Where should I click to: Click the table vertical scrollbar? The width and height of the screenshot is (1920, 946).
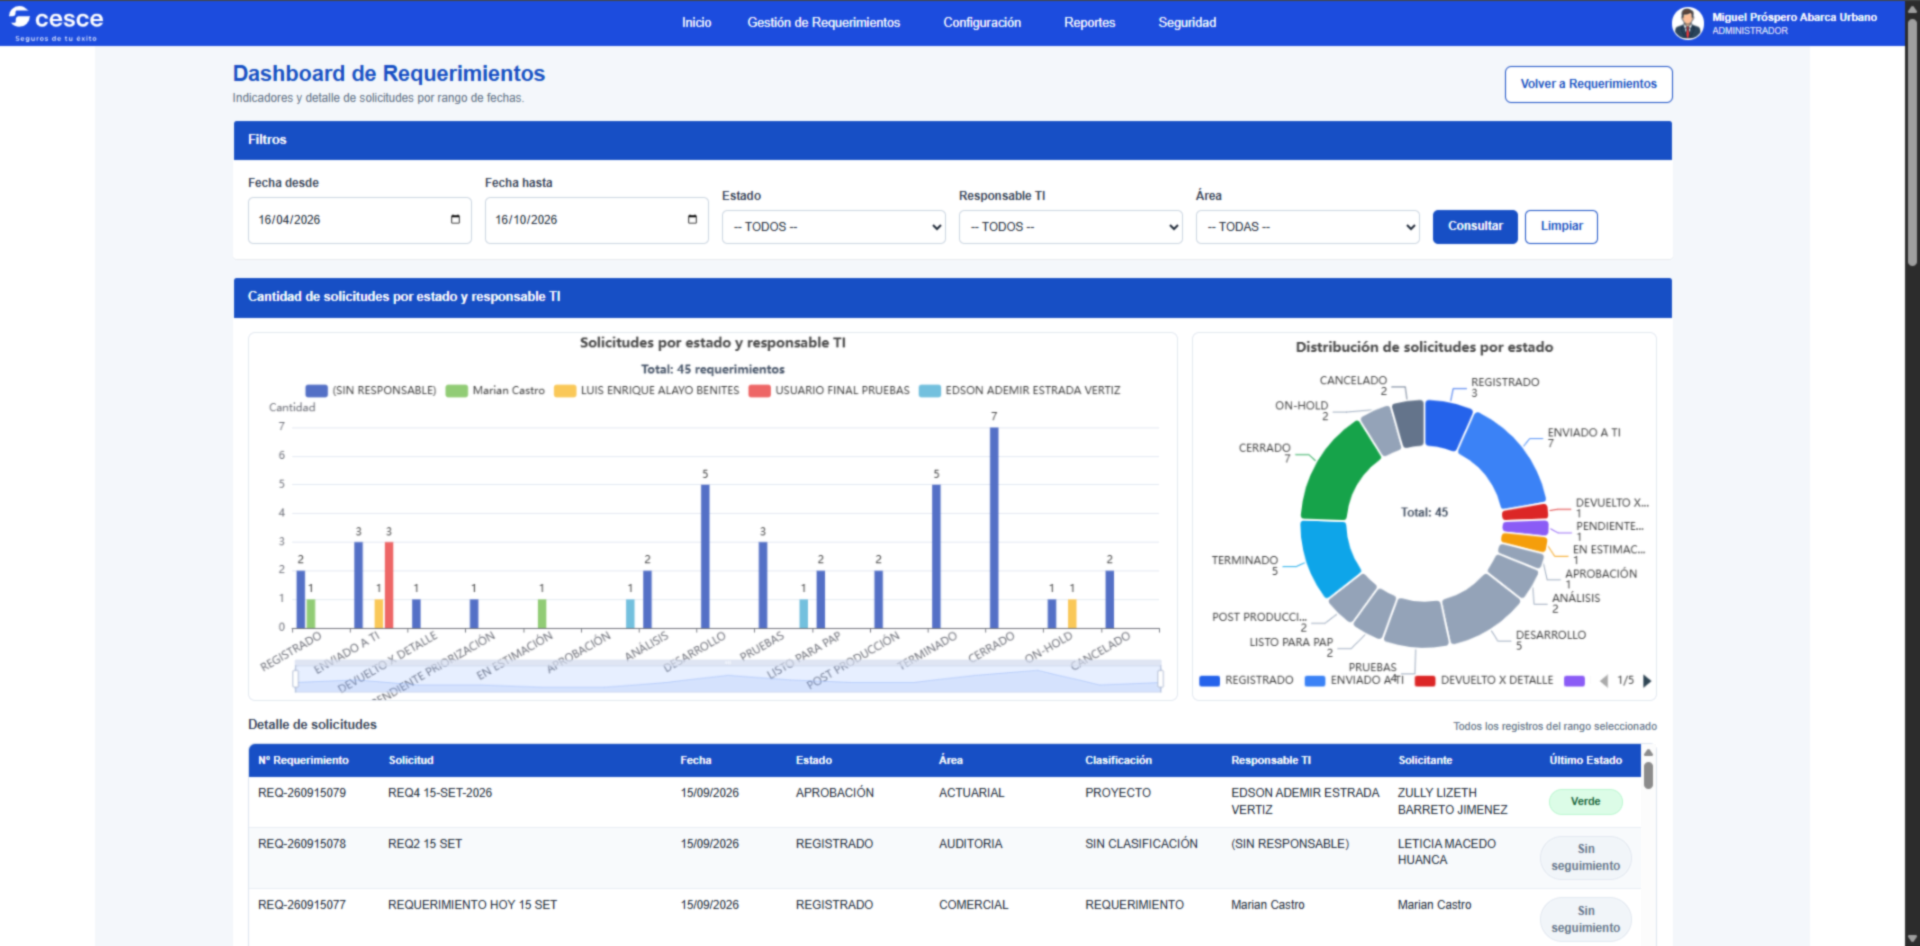coord(1648,776)
